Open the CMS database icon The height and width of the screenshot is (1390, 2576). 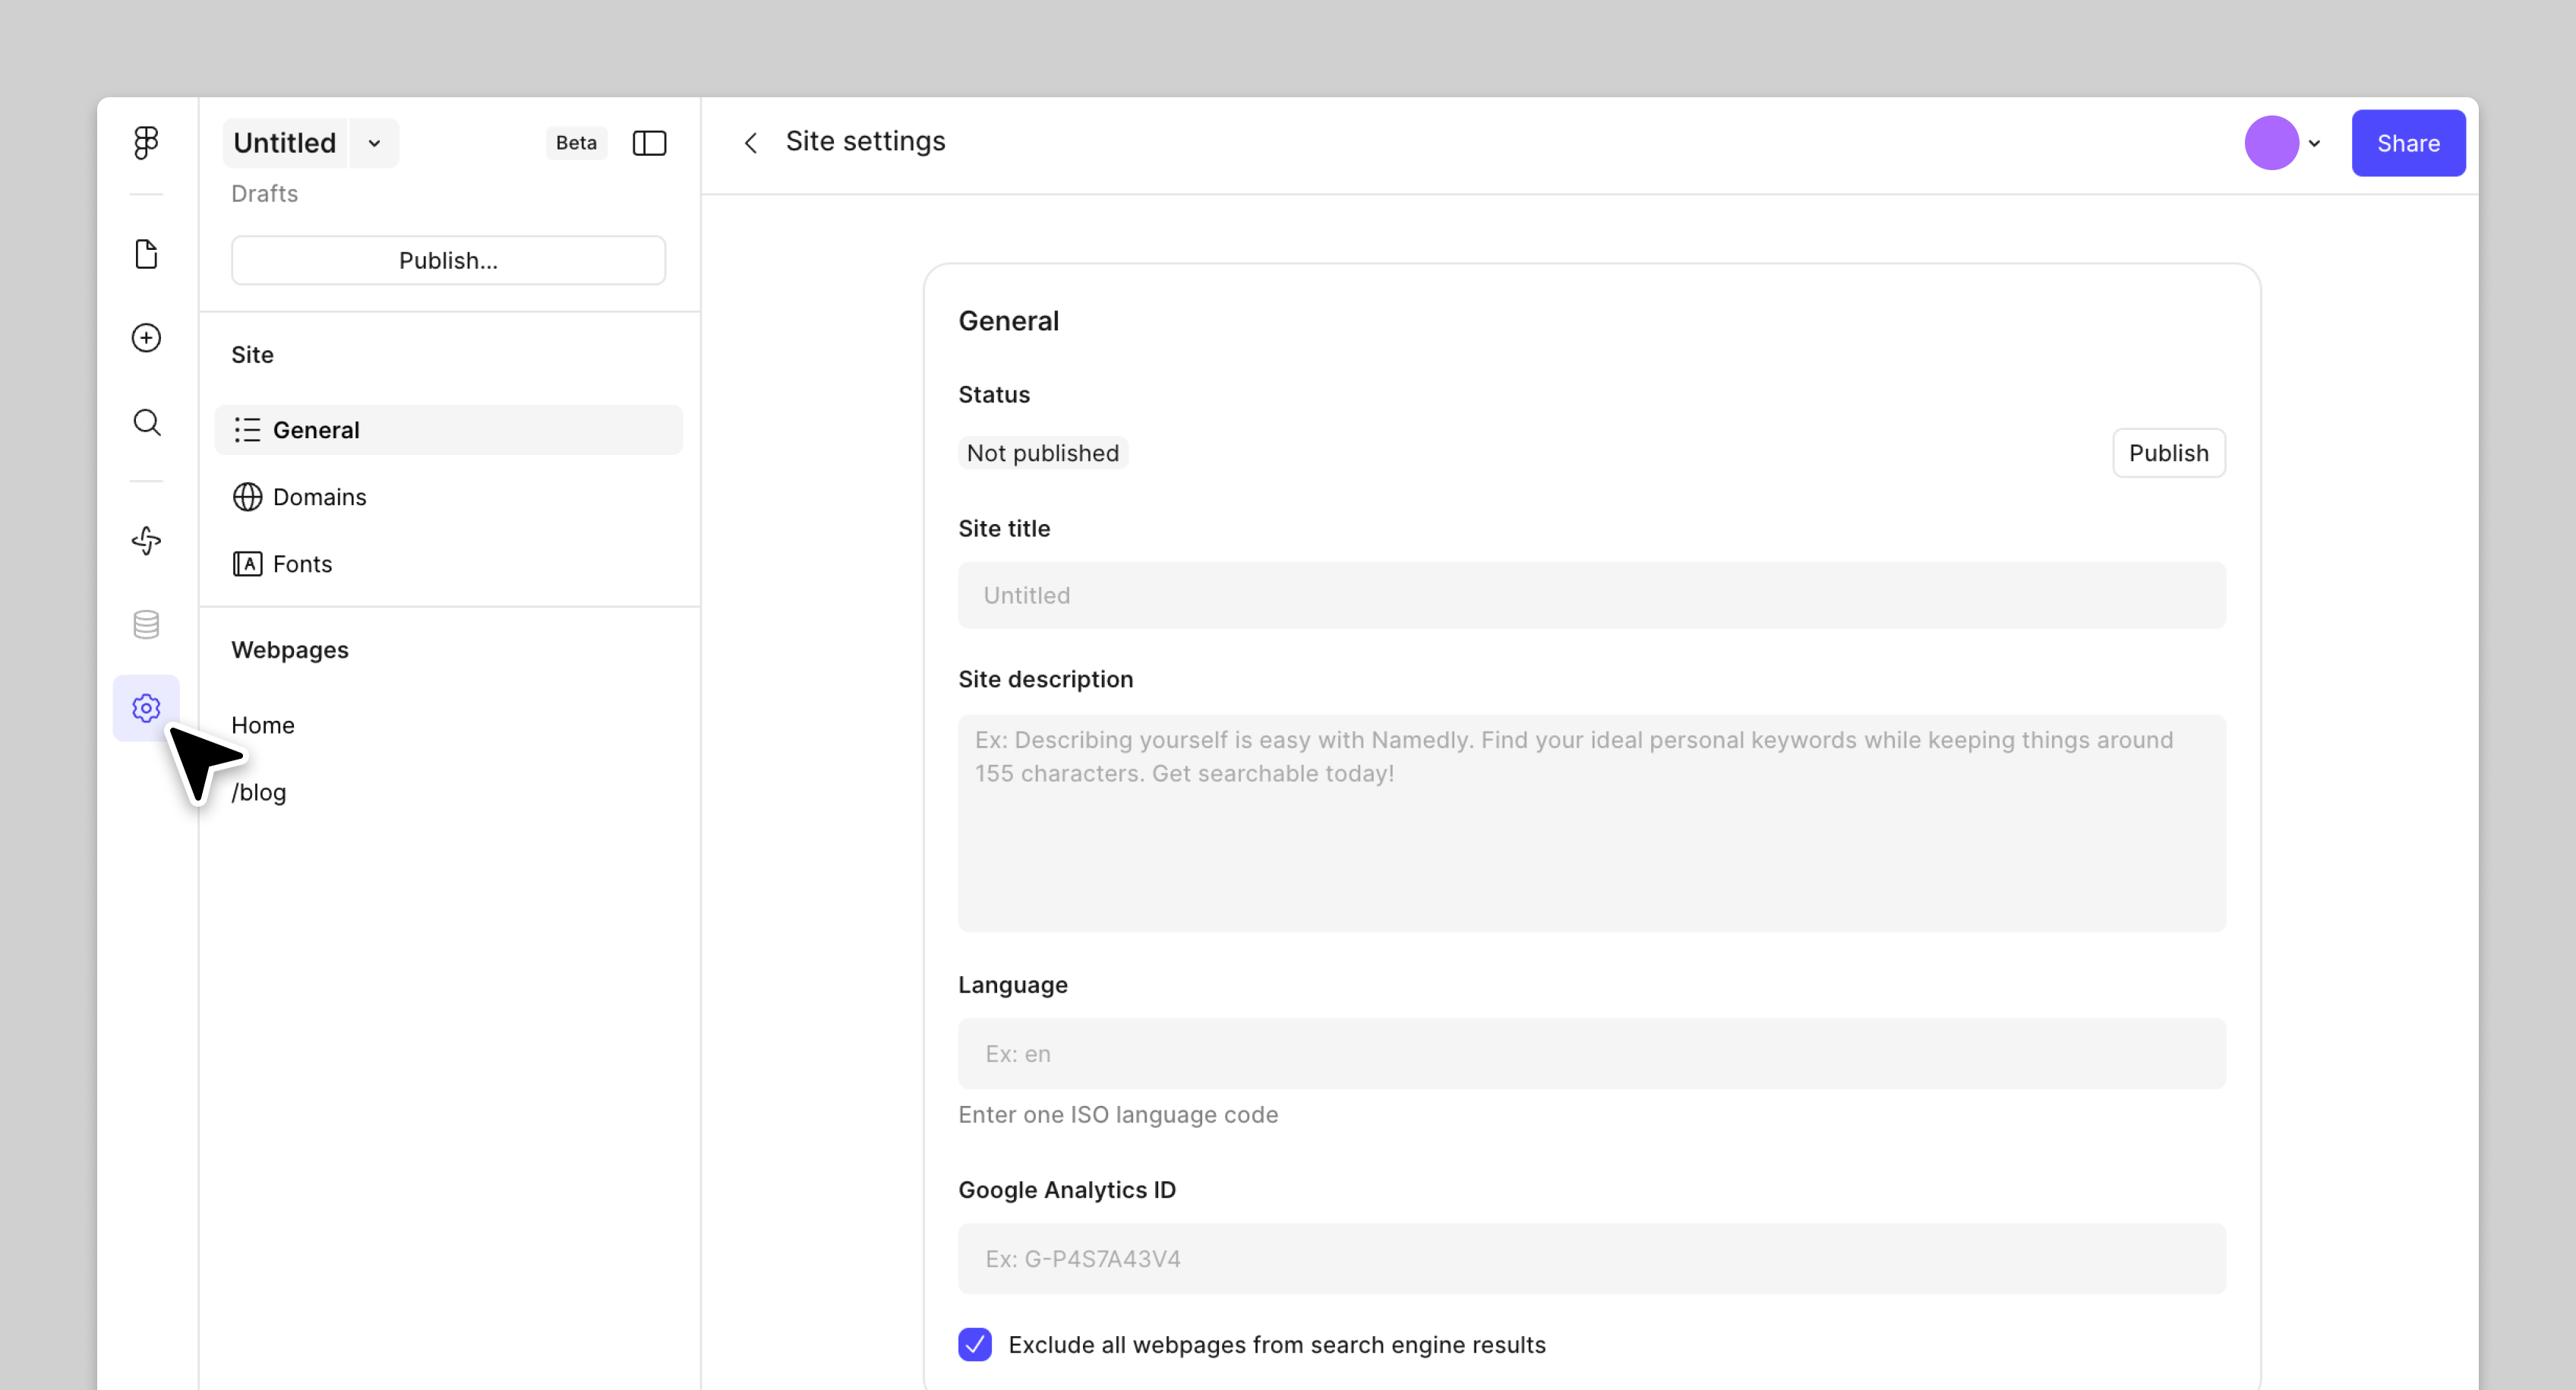(x=146, y=625)
